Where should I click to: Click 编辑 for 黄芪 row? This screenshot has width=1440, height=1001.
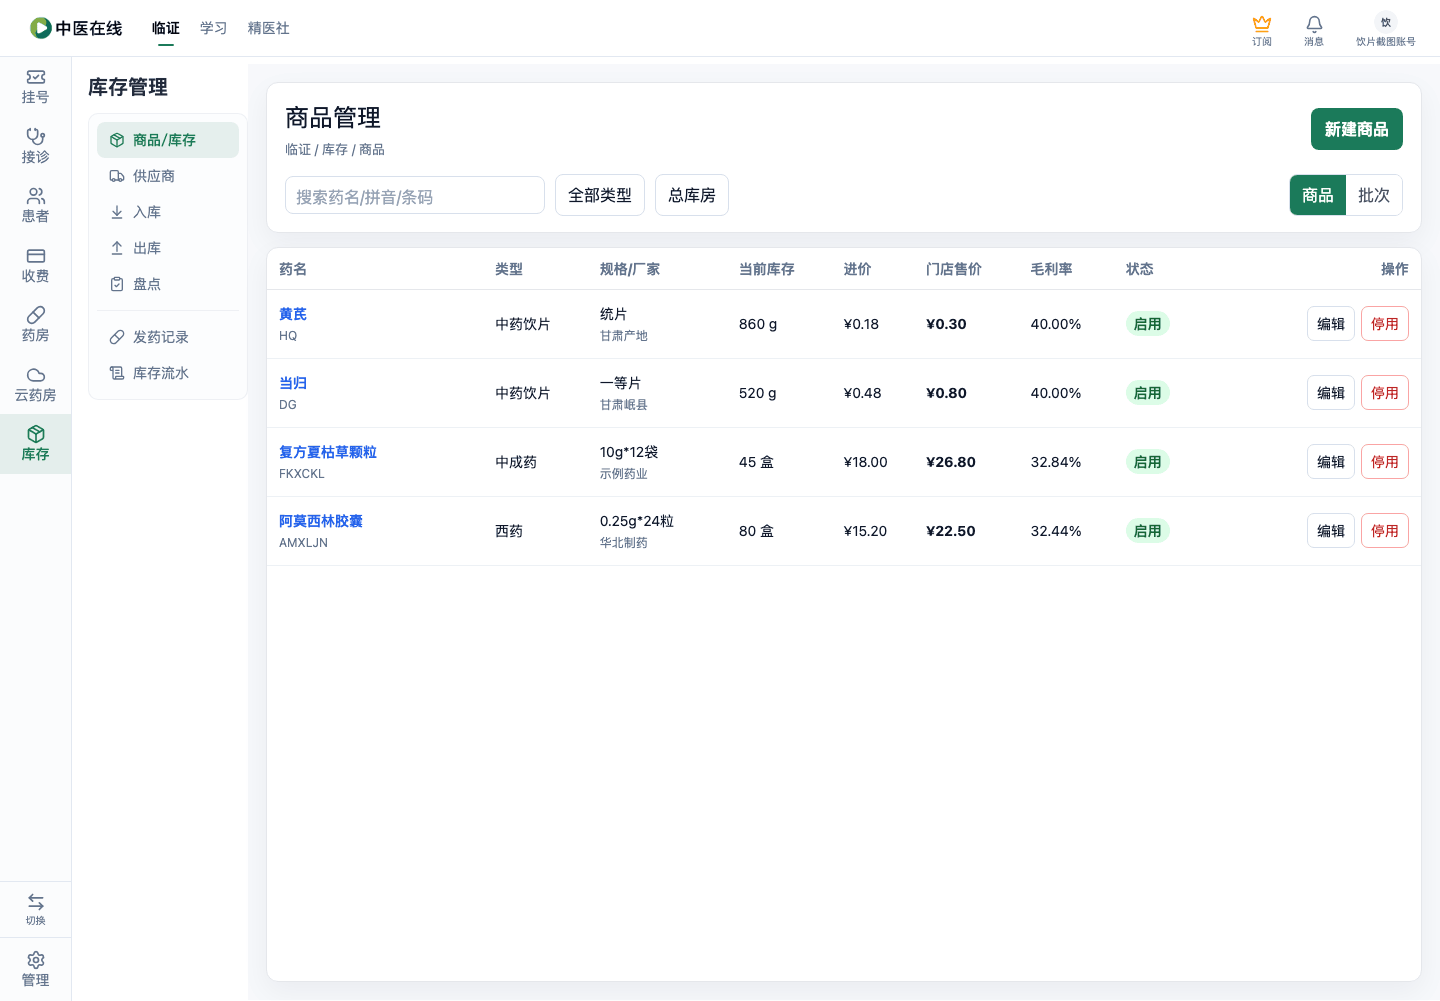pyautogui.click(x=1331, y=324)
